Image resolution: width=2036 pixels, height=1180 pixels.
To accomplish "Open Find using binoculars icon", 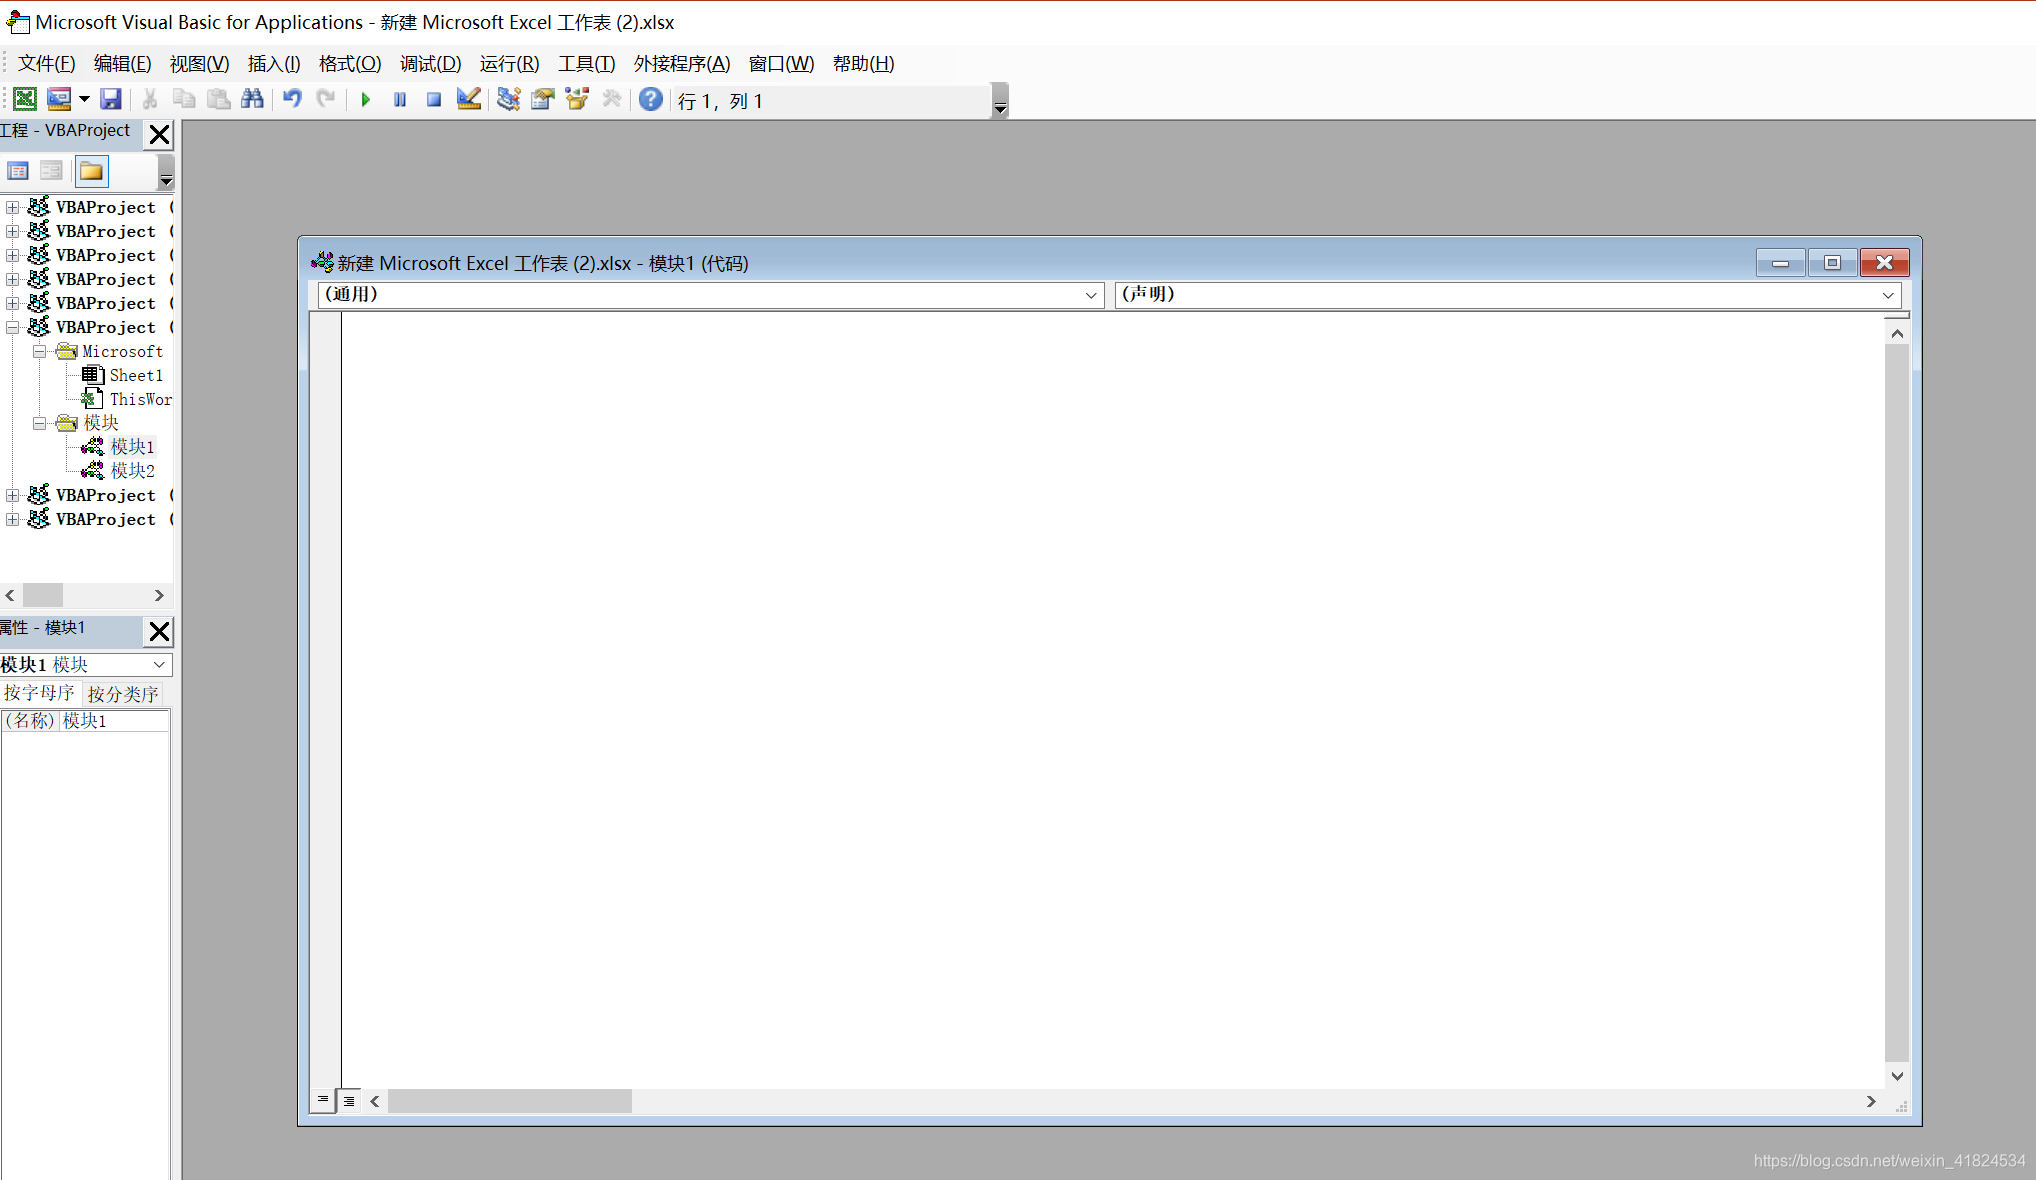I will [x=253, y=99].
